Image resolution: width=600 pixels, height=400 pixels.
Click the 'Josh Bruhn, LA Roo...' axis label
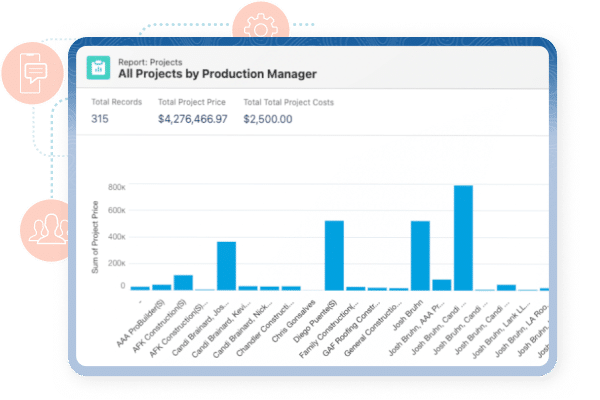tap(522, 329)
